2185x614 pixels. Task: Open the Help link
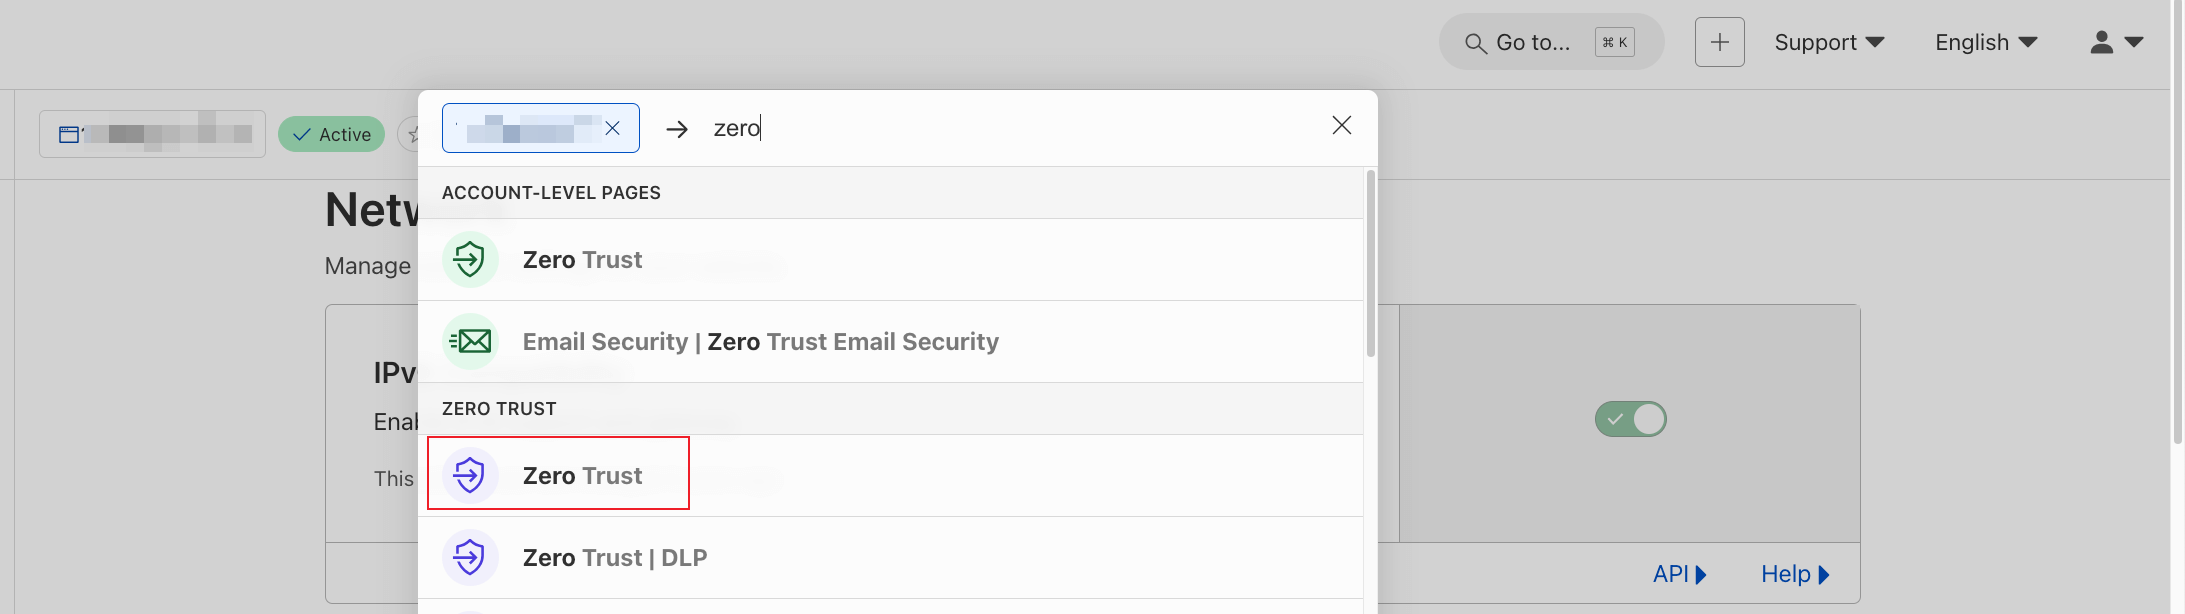coord(1795,574)
